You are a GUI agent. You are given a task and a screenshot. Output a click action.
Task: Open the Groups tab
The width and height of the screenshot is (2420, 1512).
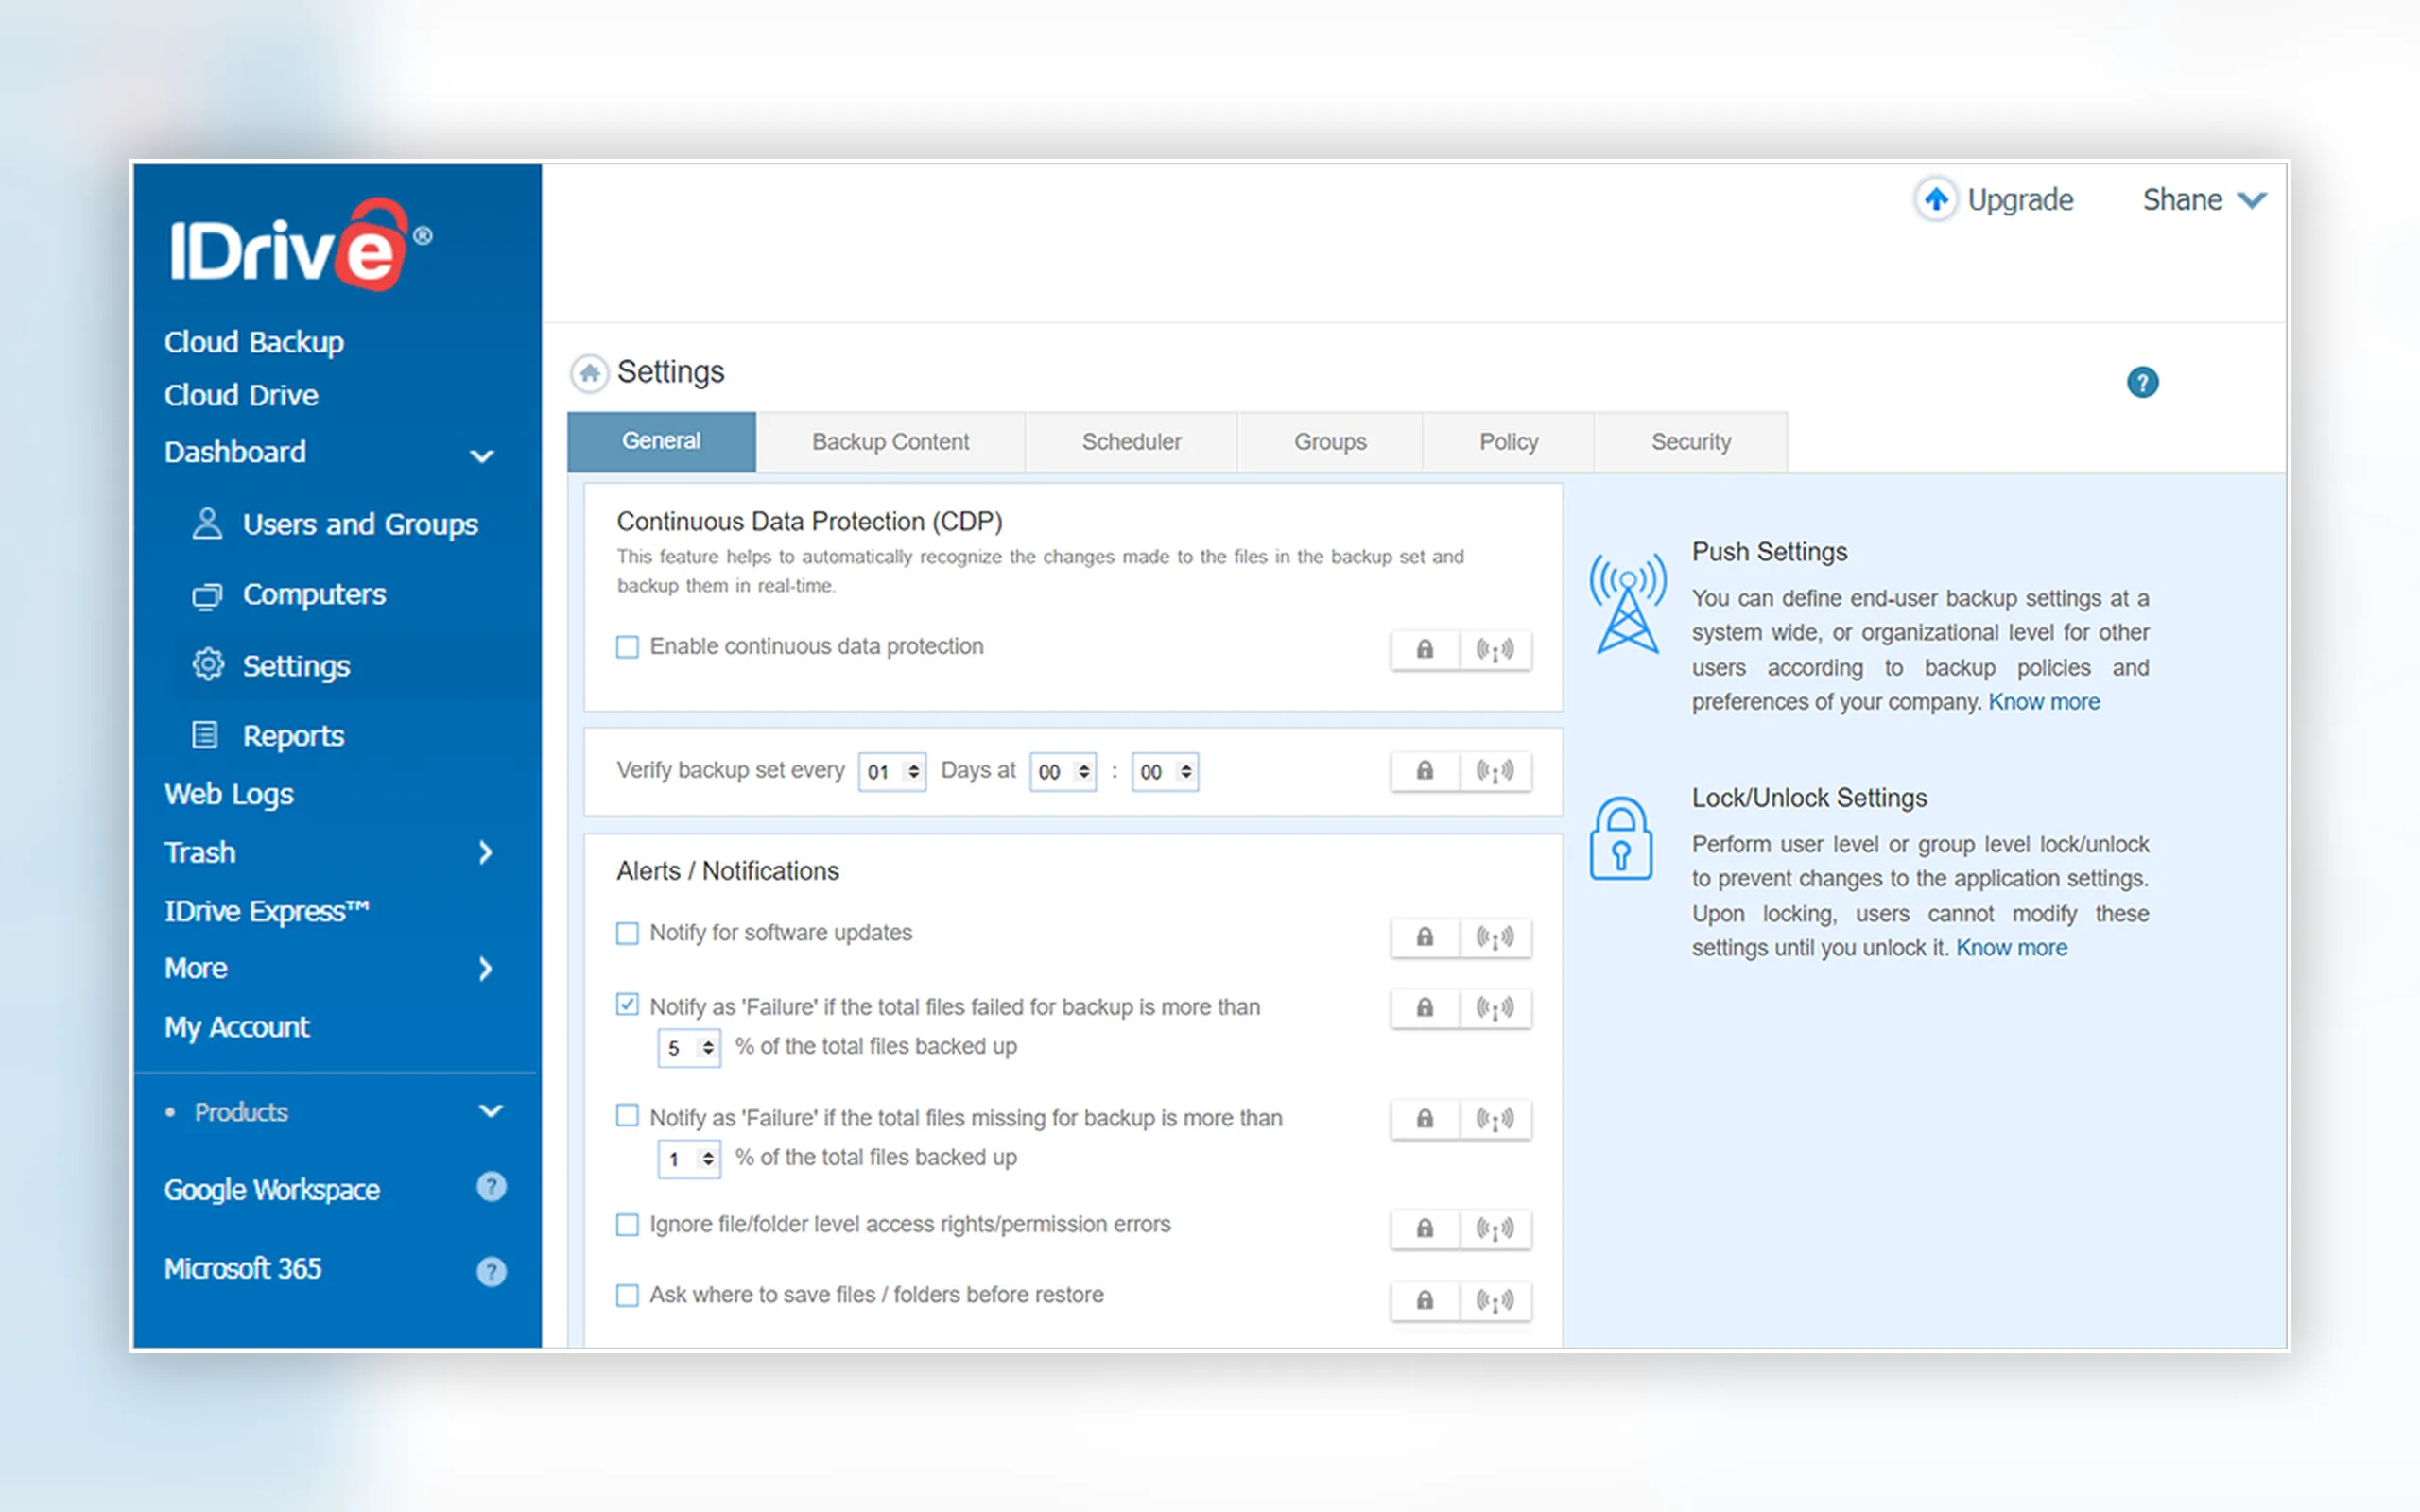tap(1330, 442)
